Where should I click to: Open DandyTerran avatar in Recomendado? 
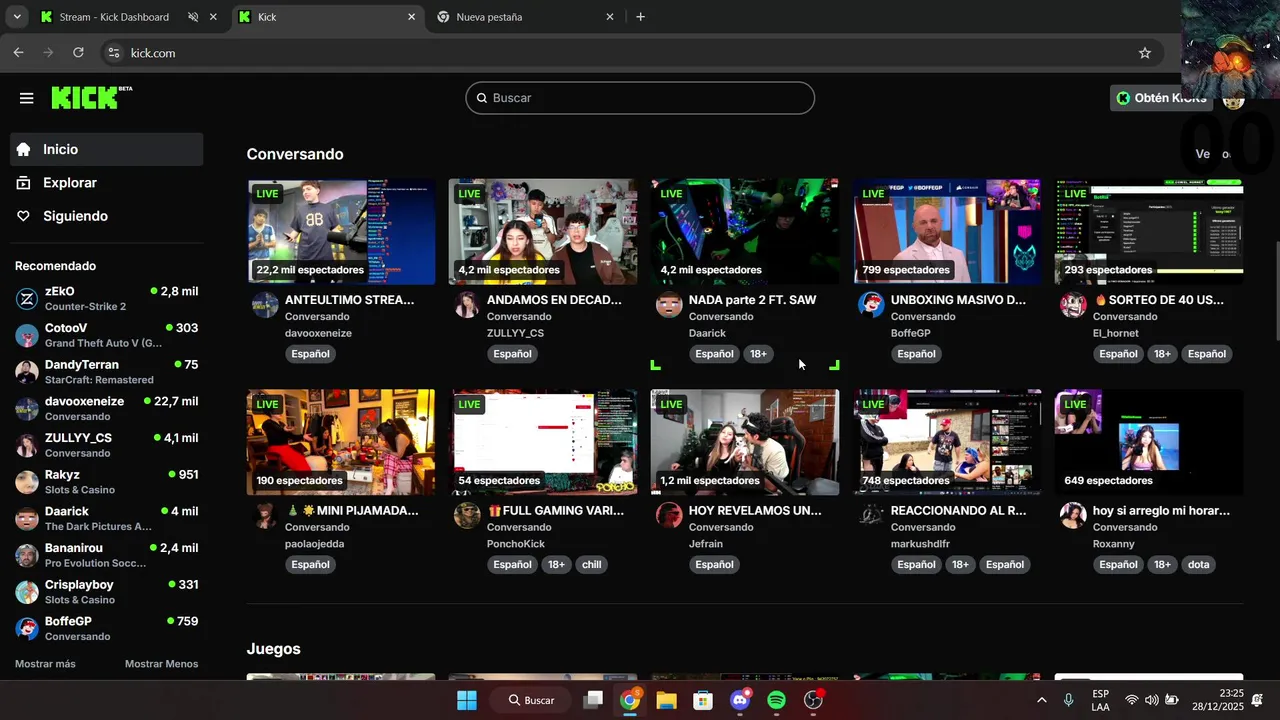[27, 372]
